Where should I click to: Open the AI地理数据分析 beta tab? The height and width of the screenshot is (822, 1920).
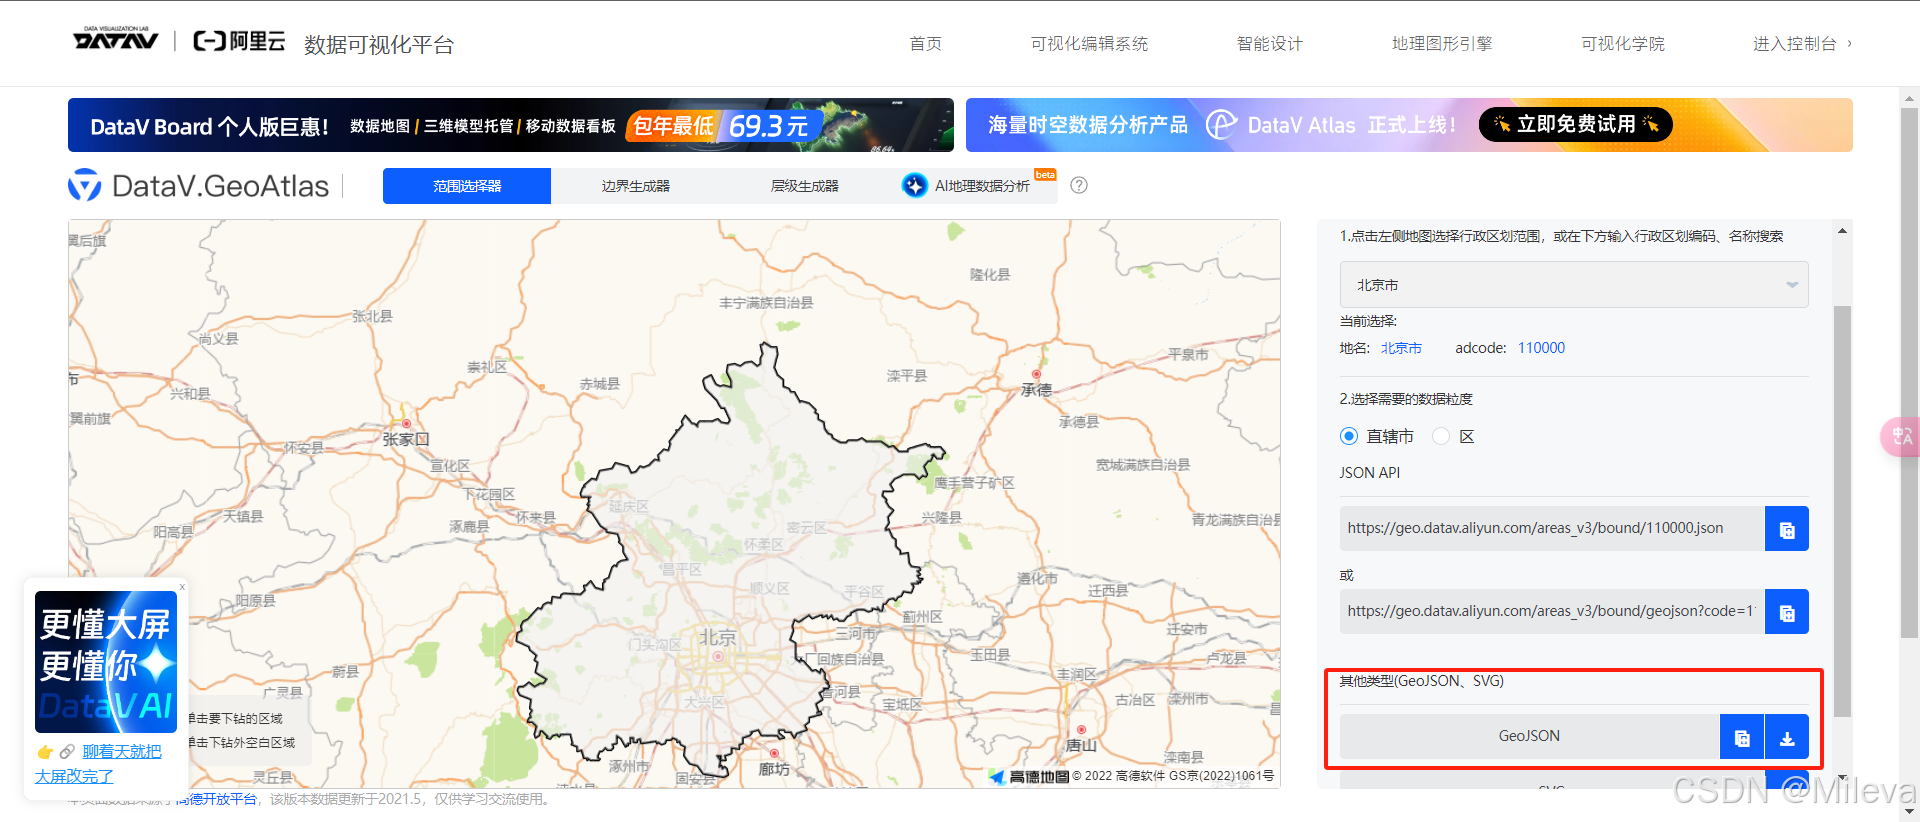click(x=974, y=186)
